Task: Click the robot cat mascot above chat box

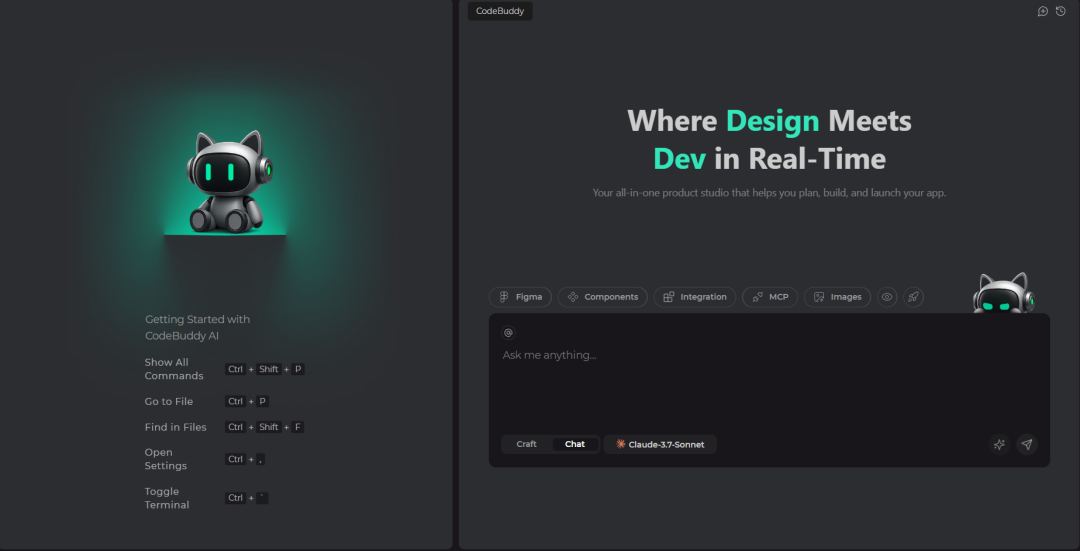Action: pyautogui.click(x=1004, y=293)
